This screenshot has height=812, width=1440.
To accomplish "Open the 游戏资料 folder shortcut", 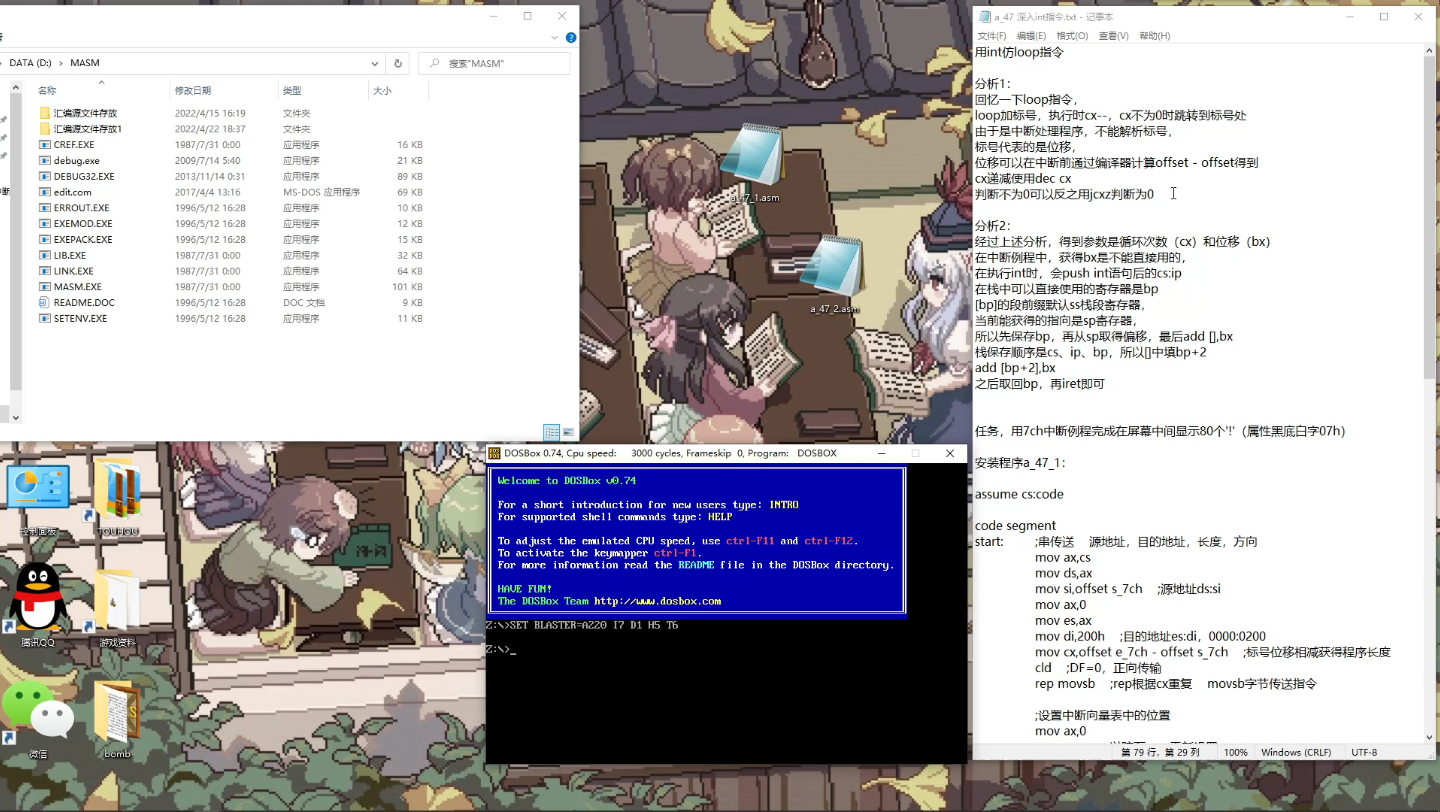I will [118, 606].
